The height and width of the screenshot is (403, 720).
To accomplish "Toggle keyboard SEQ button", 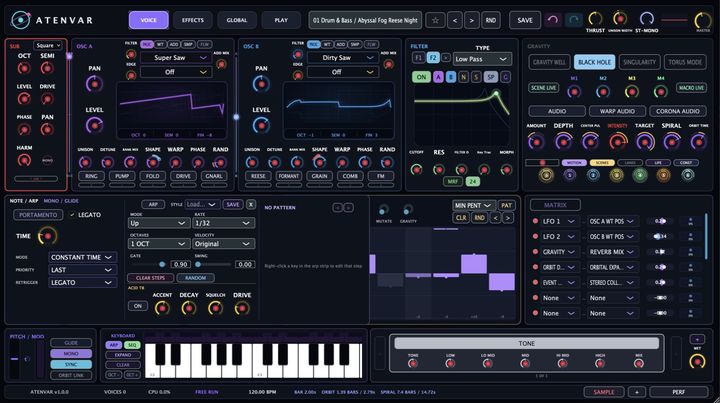I will (132, 345).
